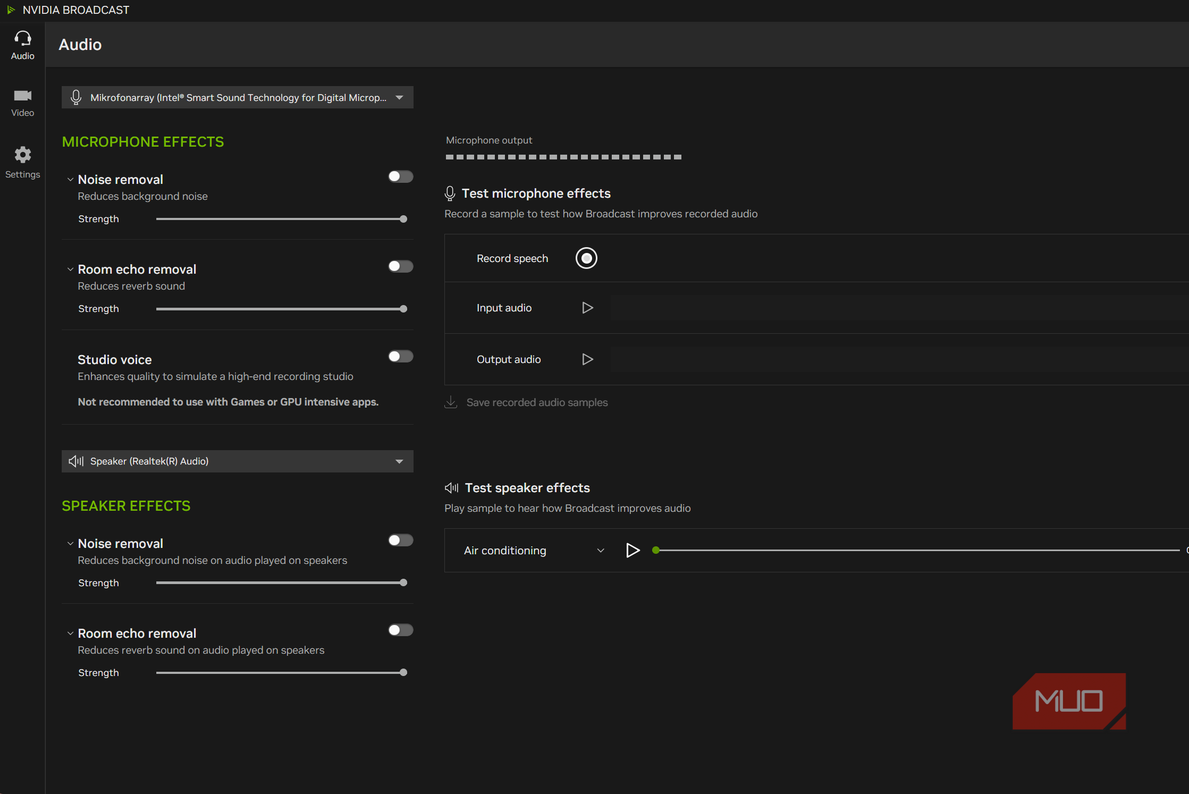
Task: Collapse microphone Noise removal section chevron
Action: pos(70,180)
